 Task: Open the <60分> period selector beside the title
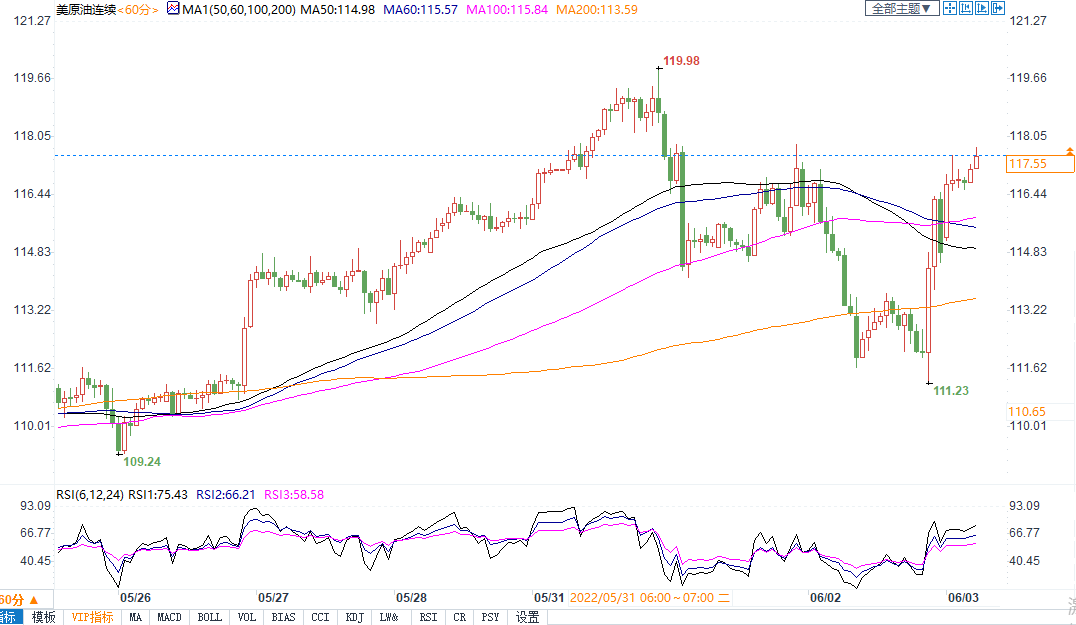[x=137, y=9]
